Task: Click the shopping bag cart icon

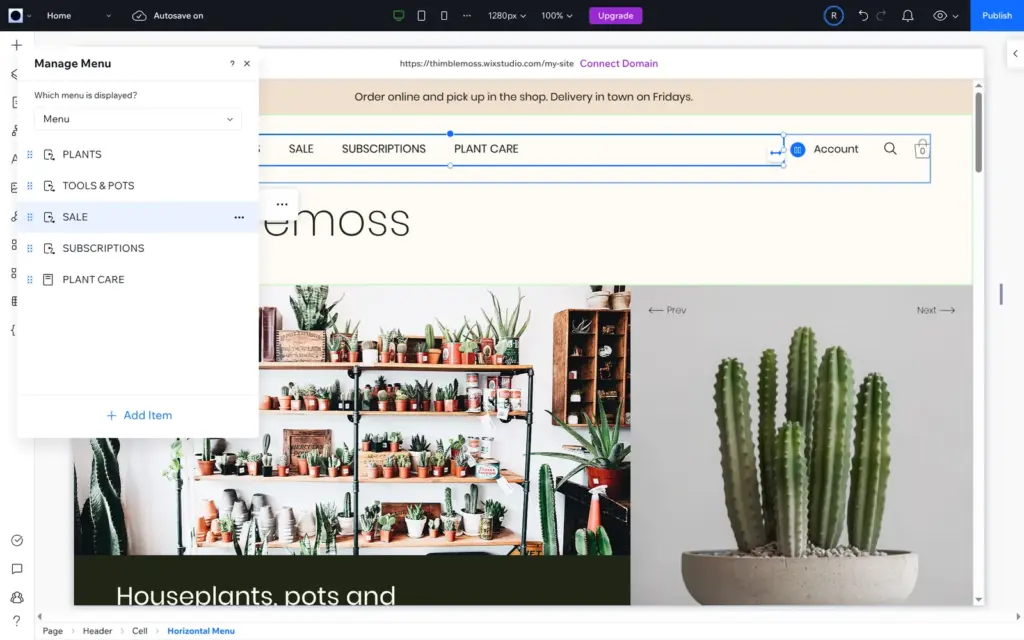Action: [x=921, y=148]
